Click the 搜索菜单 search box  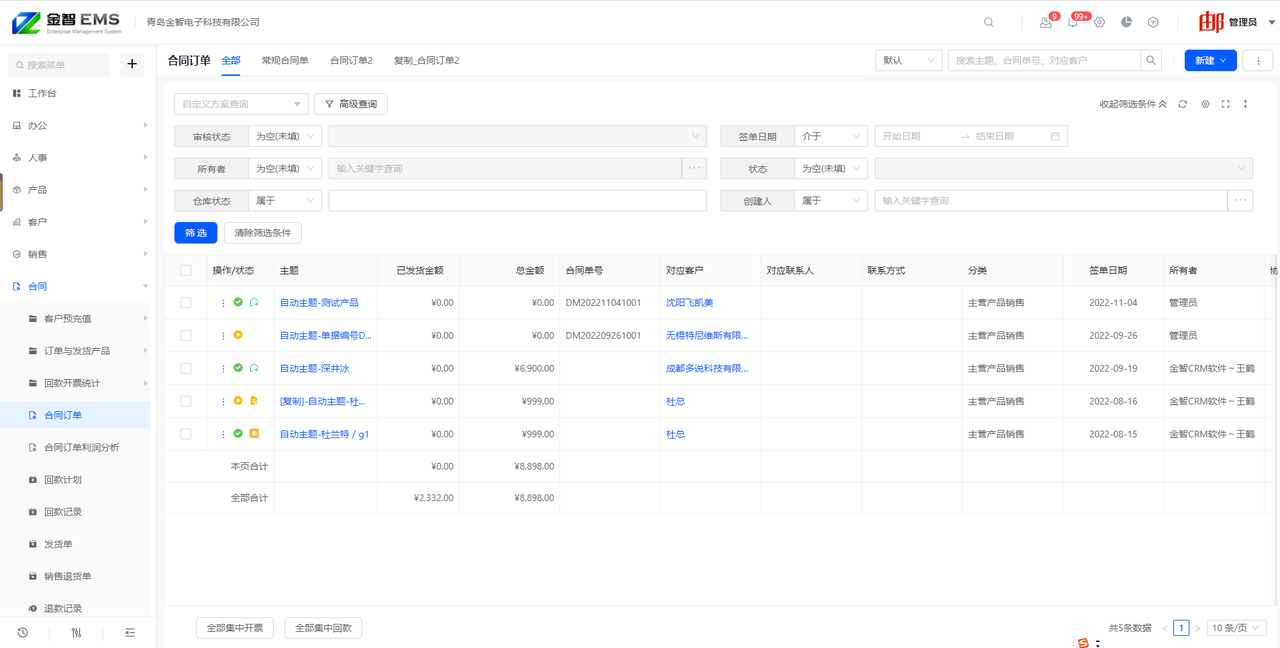(59, 65)
